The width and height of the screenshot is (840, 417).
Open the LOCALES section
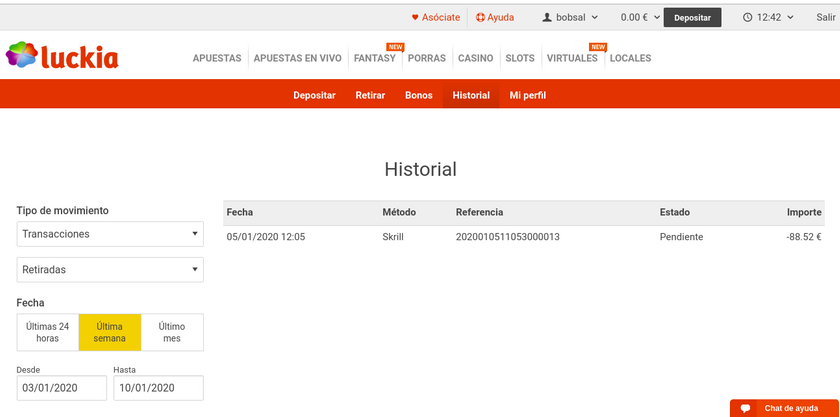631,58
